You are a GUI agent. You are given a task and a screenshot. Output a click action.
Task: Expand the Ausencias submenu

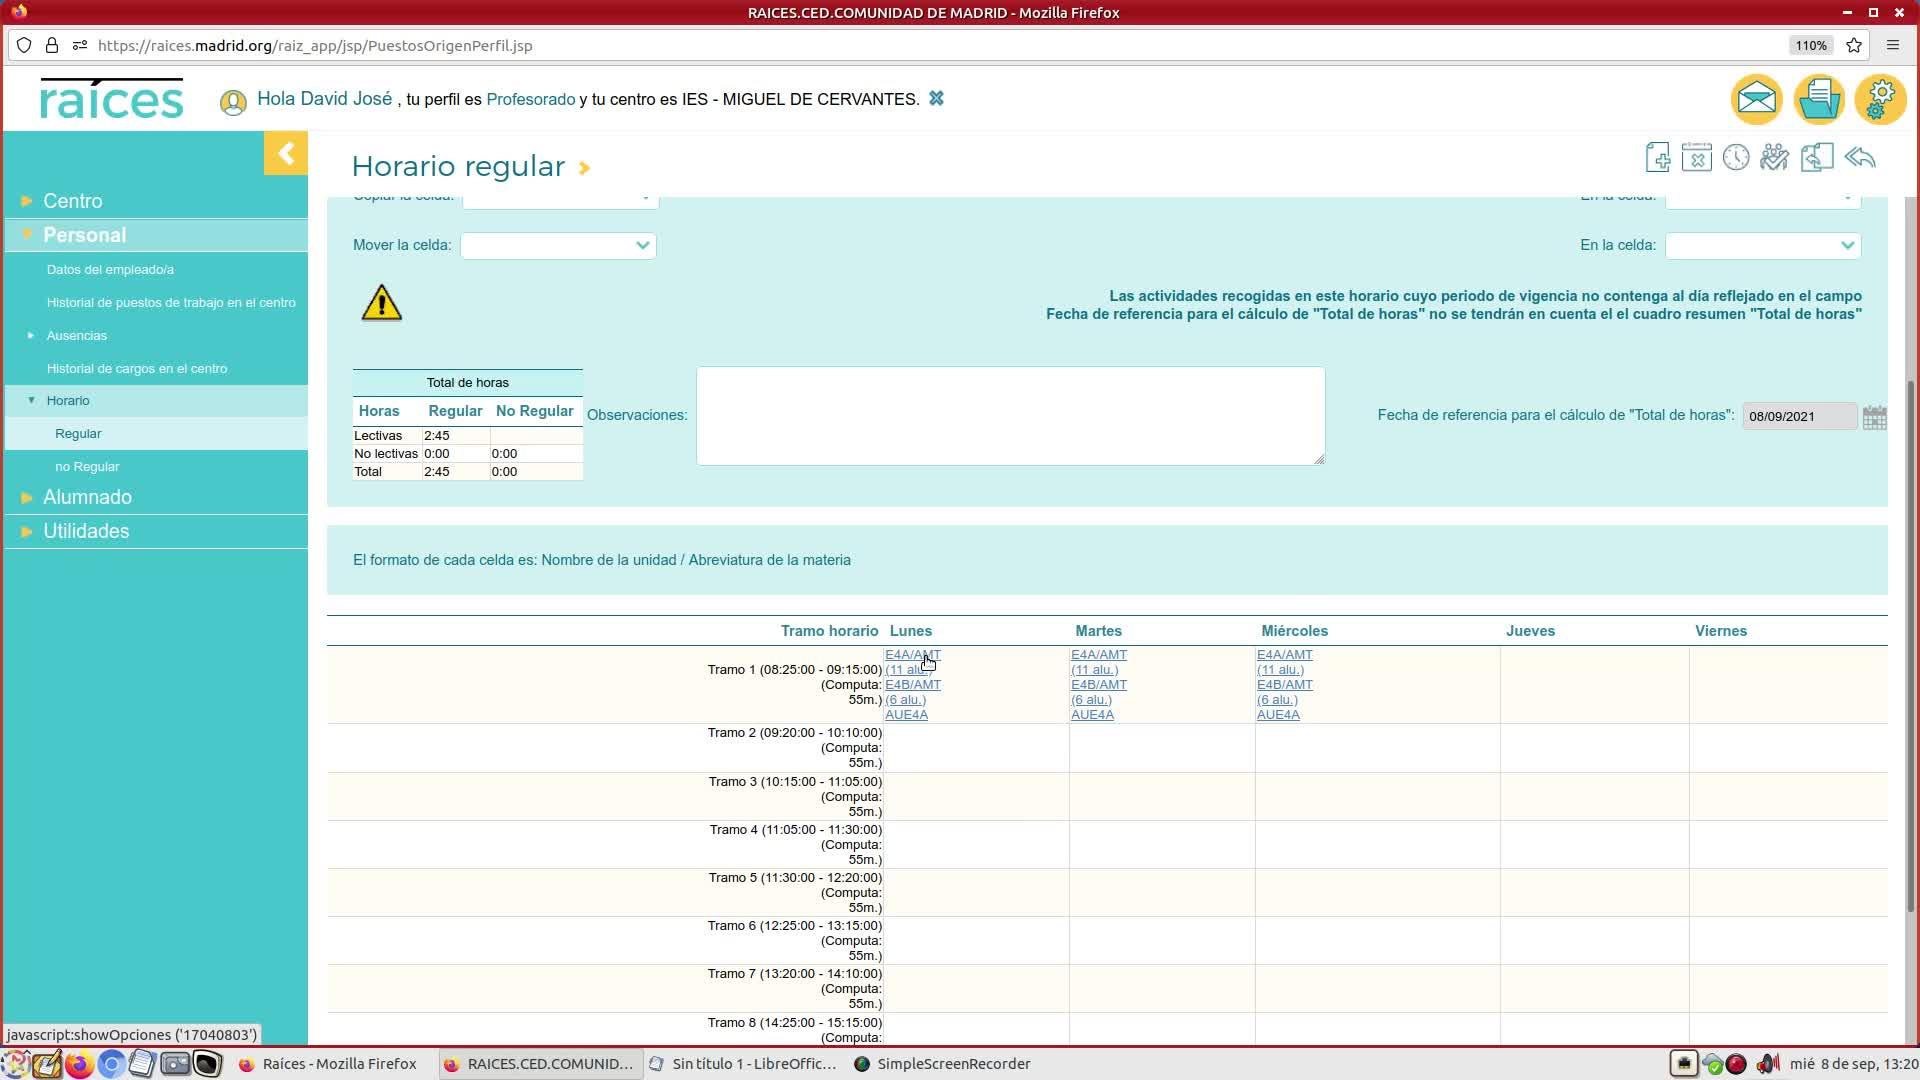pos(76,336)
